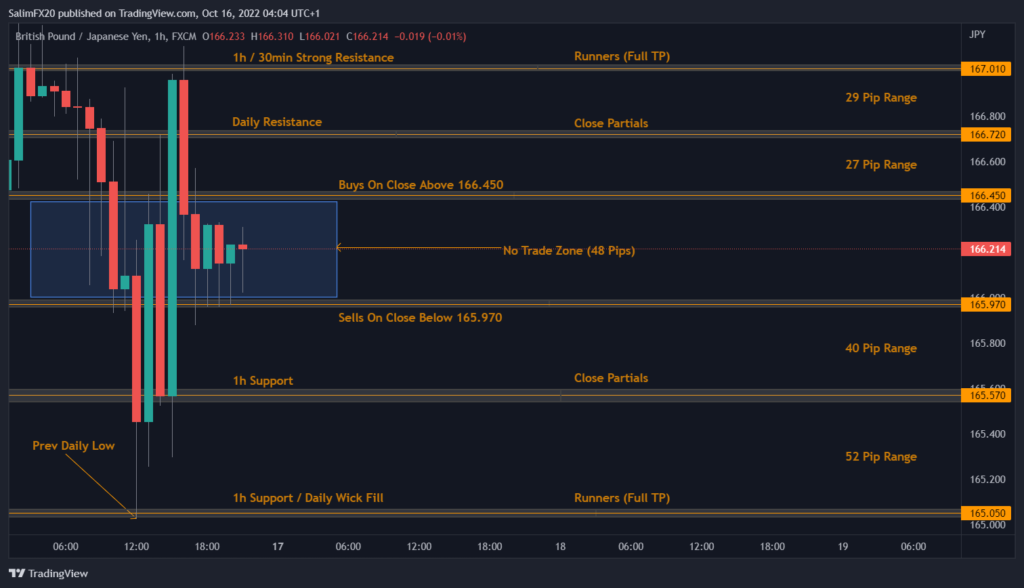Click the Daily Resistance label
Viewport: 1024px width, 588px height.
pos(277,122)
